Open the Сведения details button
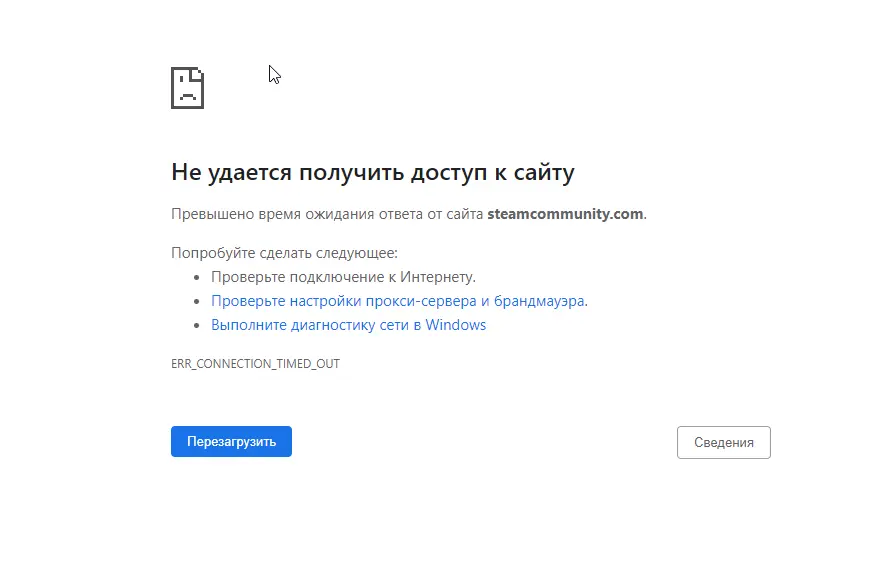This screenshot has height=567, width=883. [x=724, y=443]
